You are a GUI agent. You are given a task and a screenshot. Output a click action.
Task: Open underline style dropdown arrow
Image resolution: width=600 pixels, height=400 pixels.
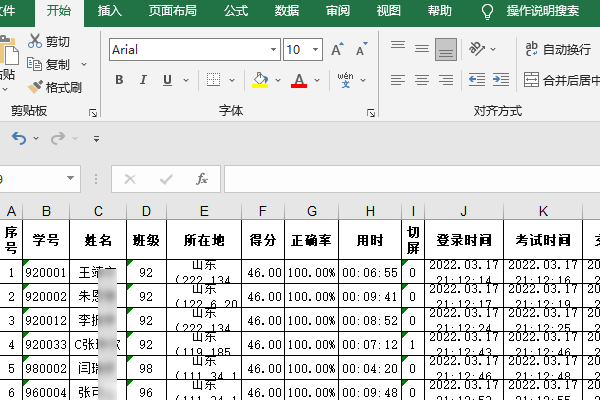pos(186,80)
